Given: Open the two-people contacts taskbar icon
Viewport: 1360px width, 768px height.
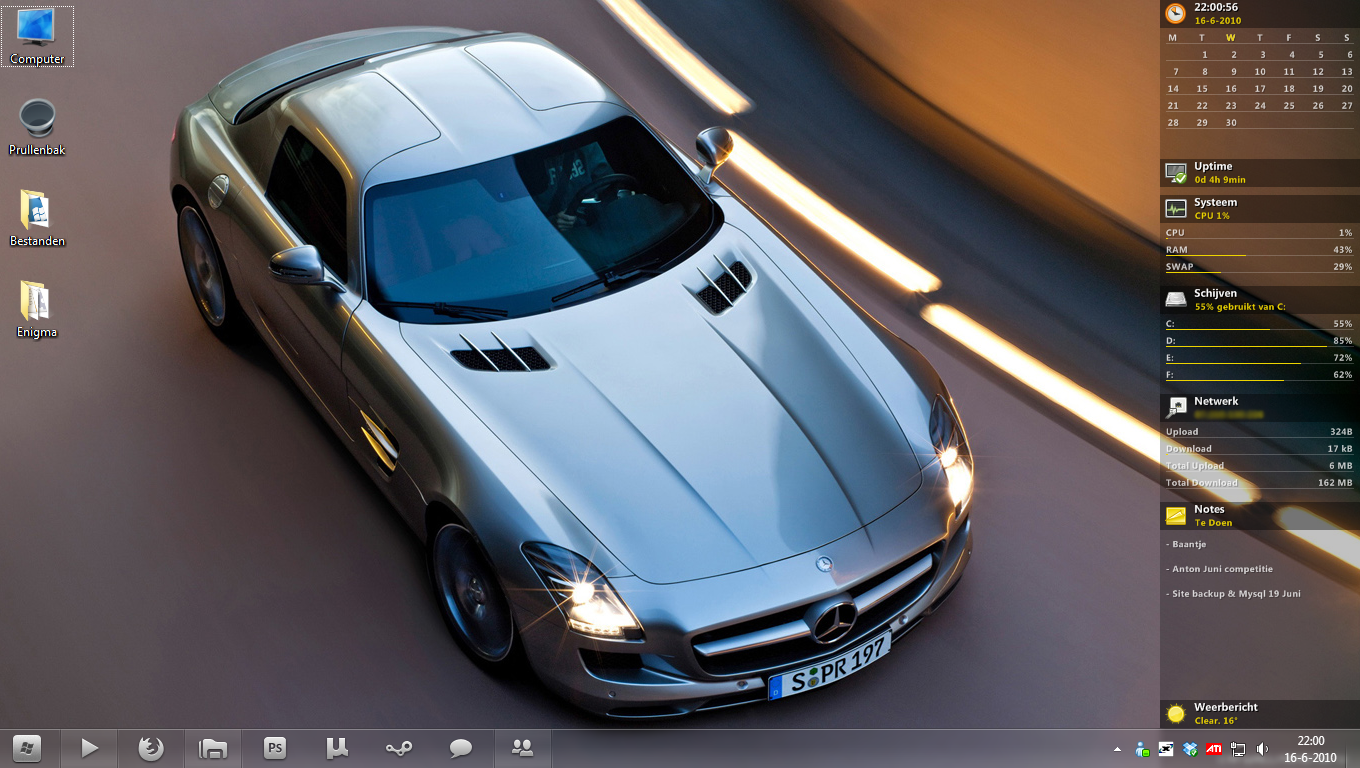Looking at the screenshot, I should pos(522,748).
